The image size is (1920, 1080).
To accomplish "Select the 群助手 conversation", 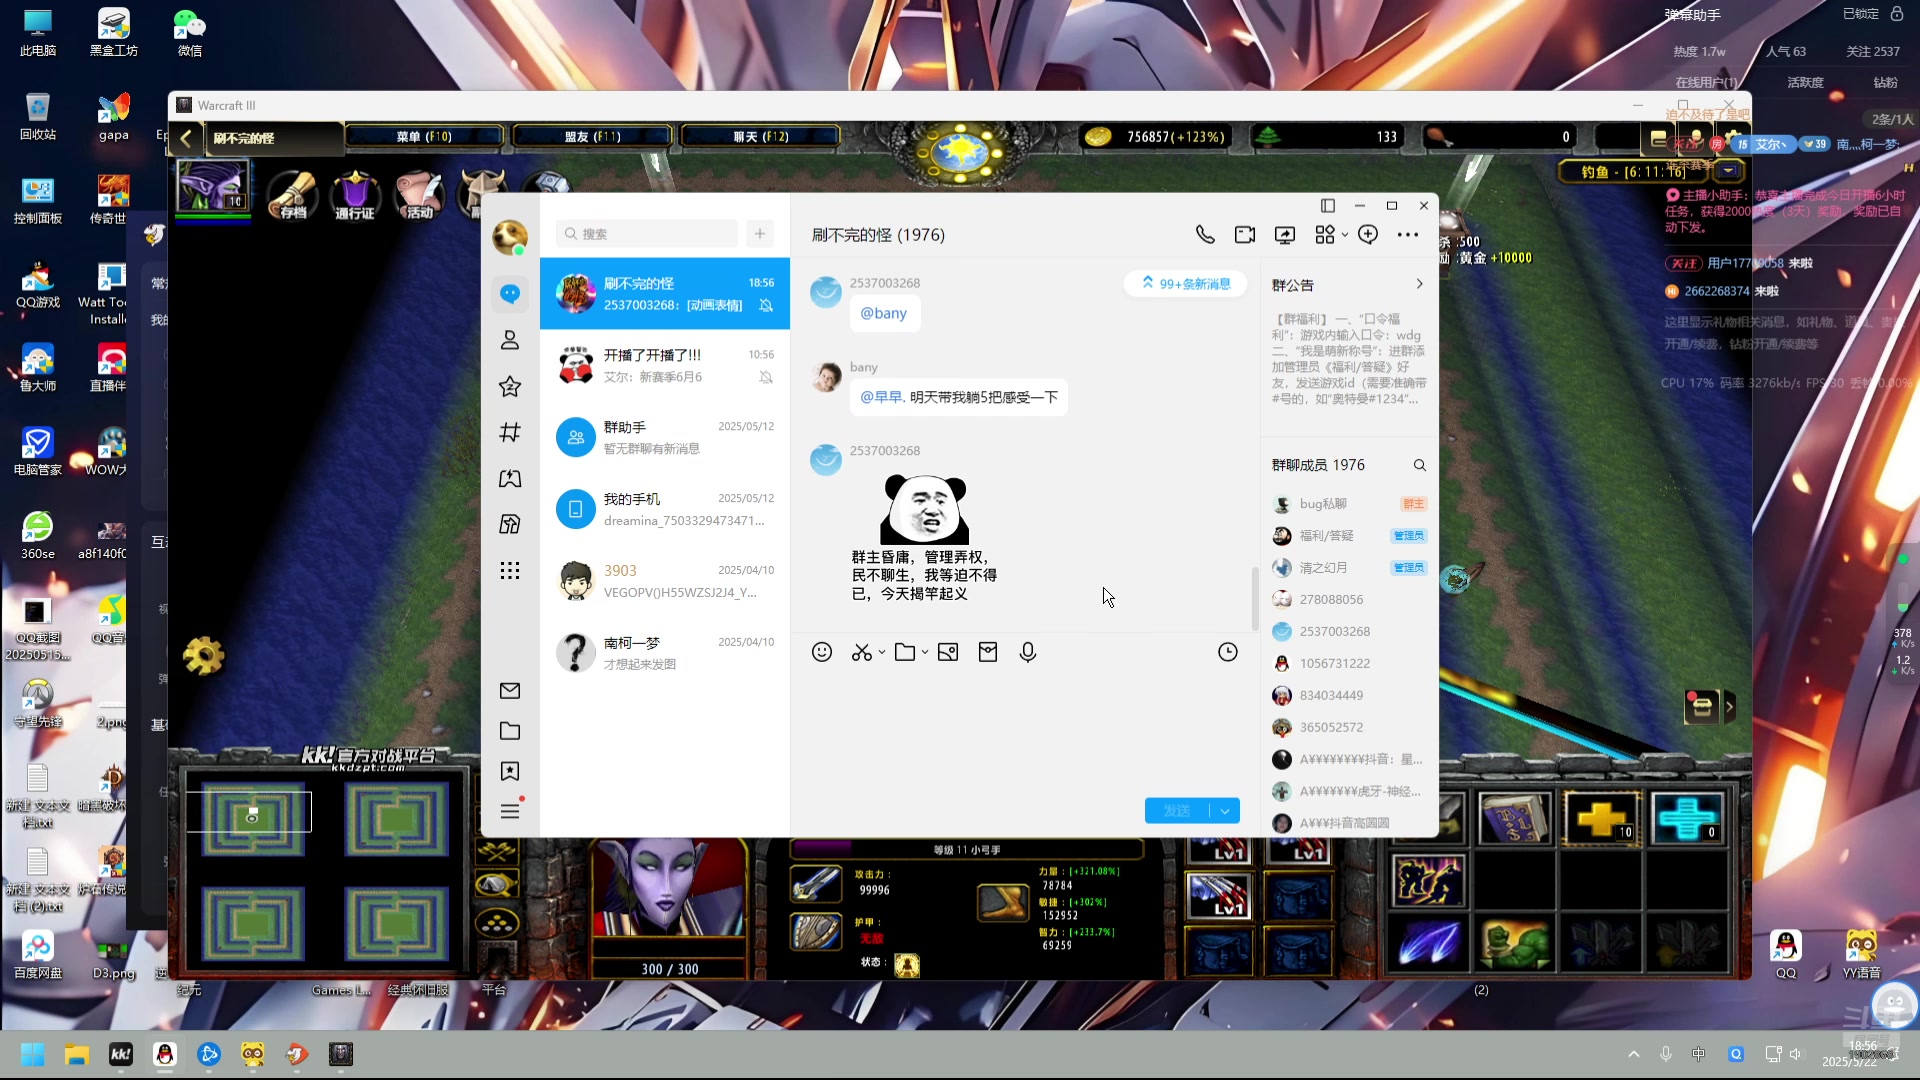I will click(665, 438).
